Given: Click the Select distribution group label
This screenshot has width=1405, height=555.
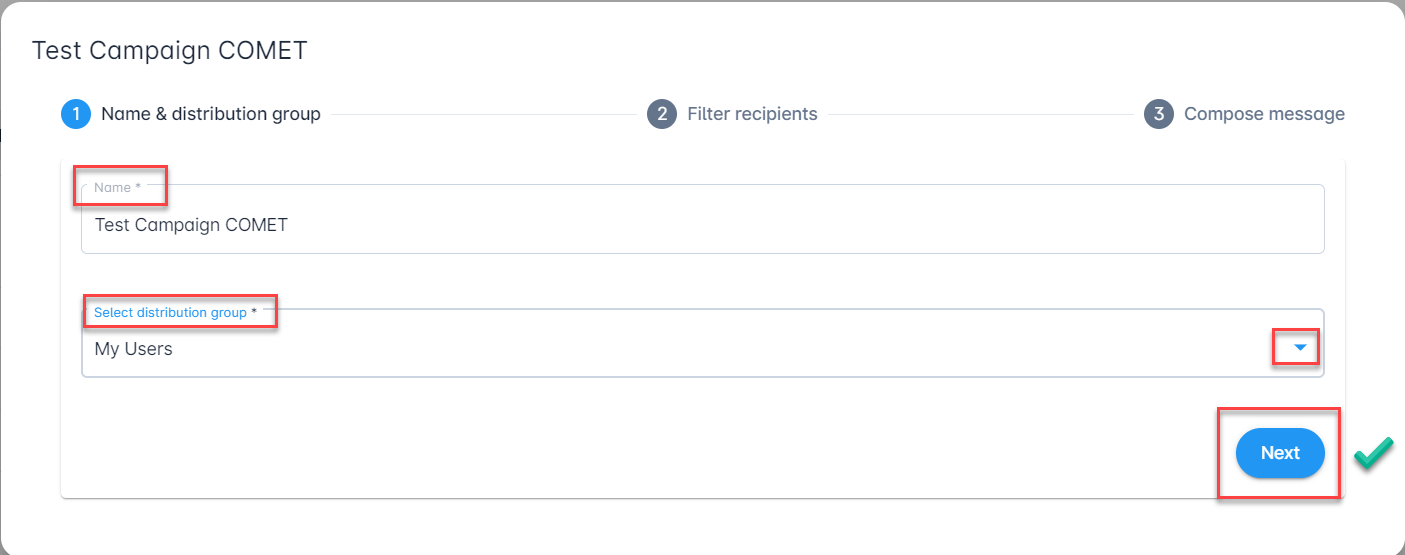Looking at the screenshot, I should pyautogui.click(x=170, y=313).
